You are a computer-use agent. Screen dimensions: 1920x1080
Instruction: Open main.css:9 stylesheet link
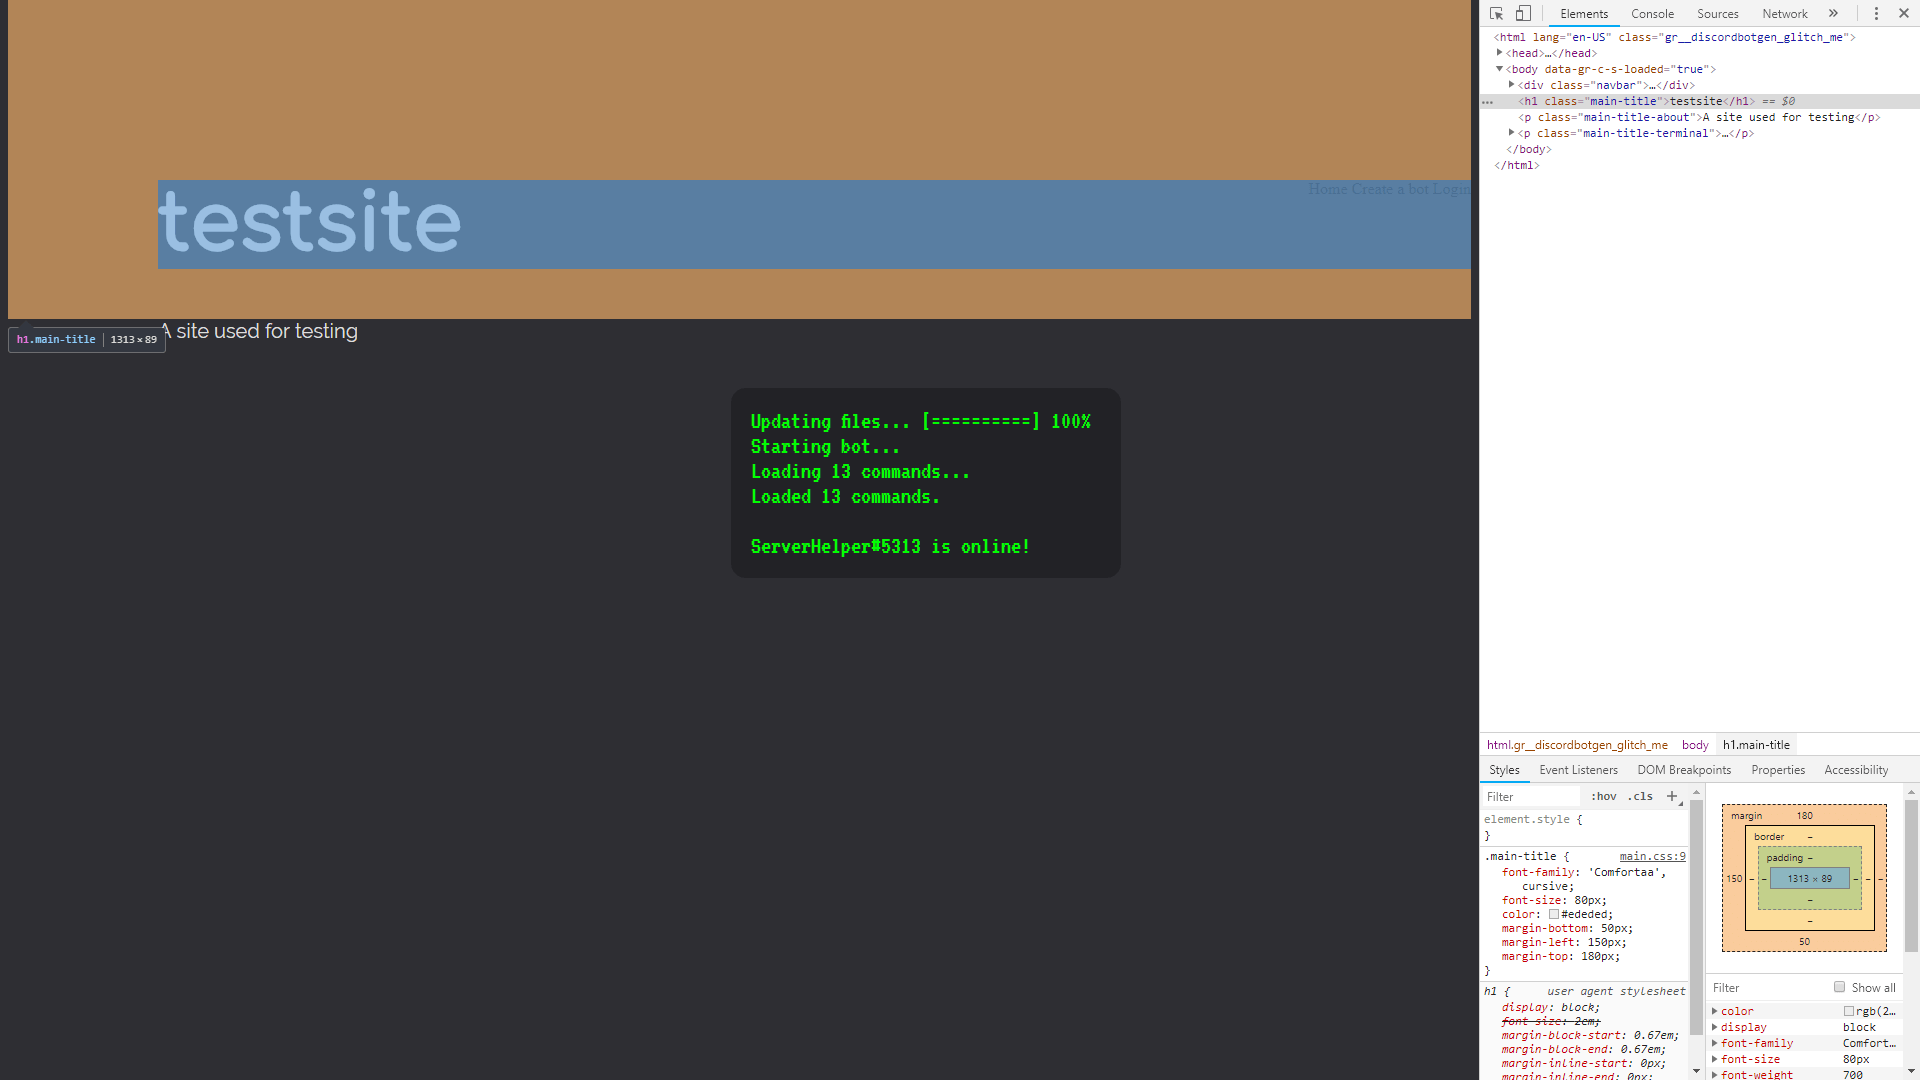click(x=1652, y=856)
